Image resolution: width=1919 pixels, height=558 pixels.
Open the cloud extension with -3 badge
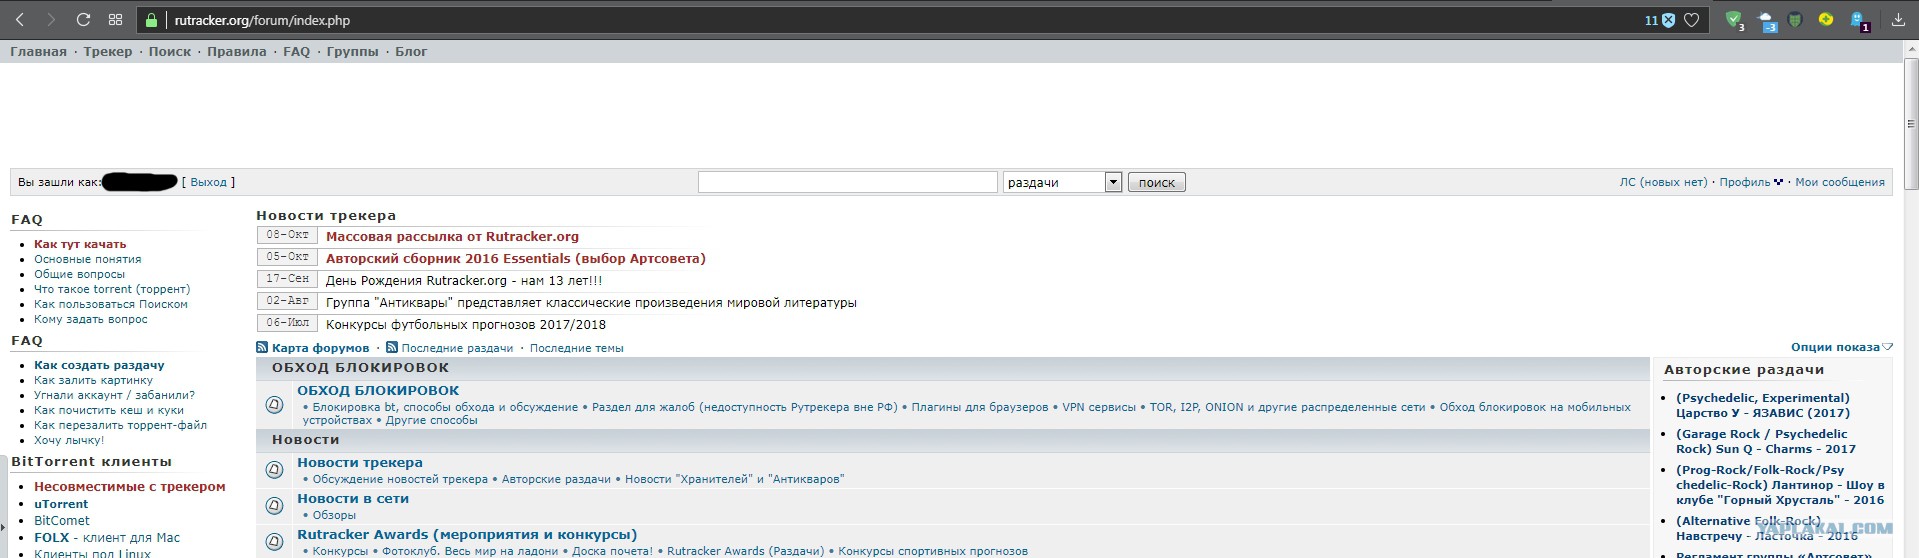1767,20
